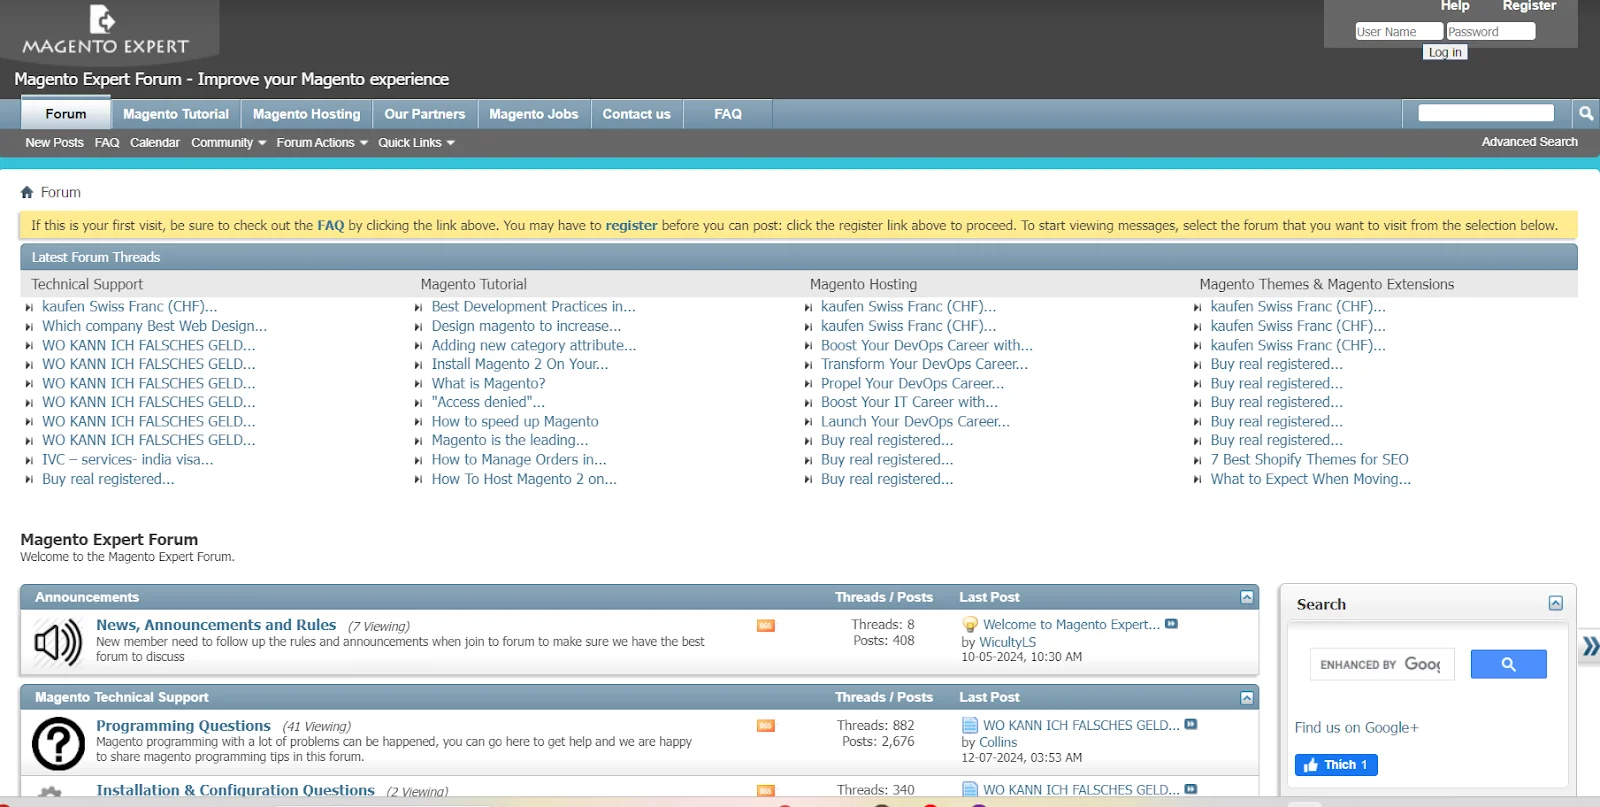Open News, Announcements and Rules forum
Image resolution: width=1600 pixels, height=807 pixels.
coord(216,625)
